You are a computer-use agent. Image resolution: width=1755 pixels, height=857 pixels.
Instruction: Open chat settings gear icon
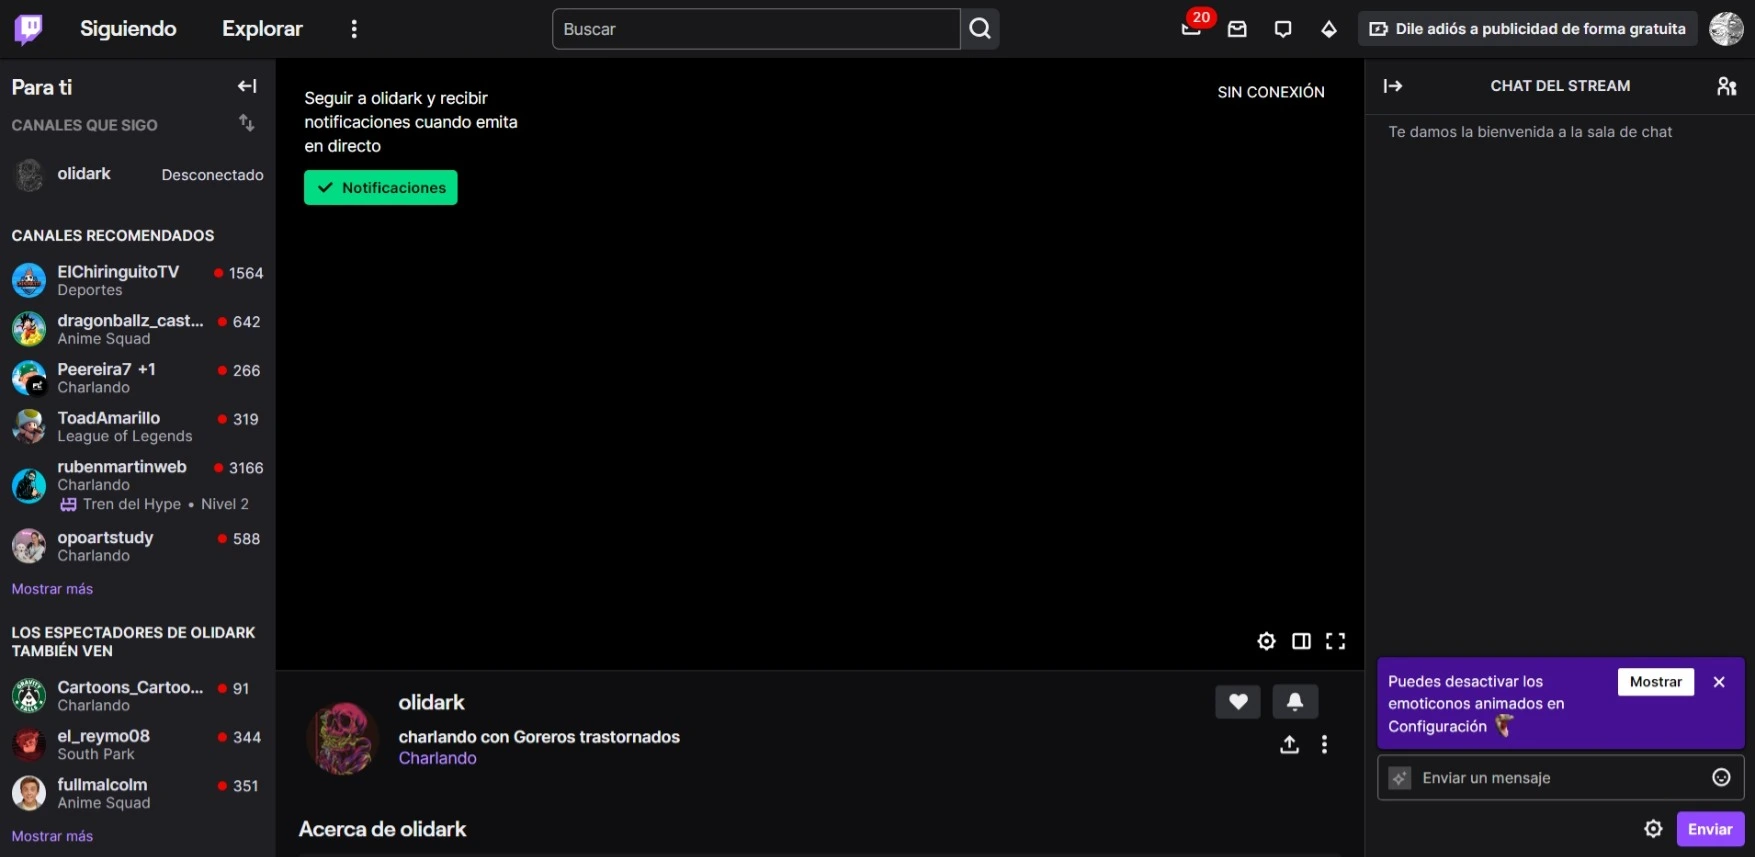tap(1653, 829)
